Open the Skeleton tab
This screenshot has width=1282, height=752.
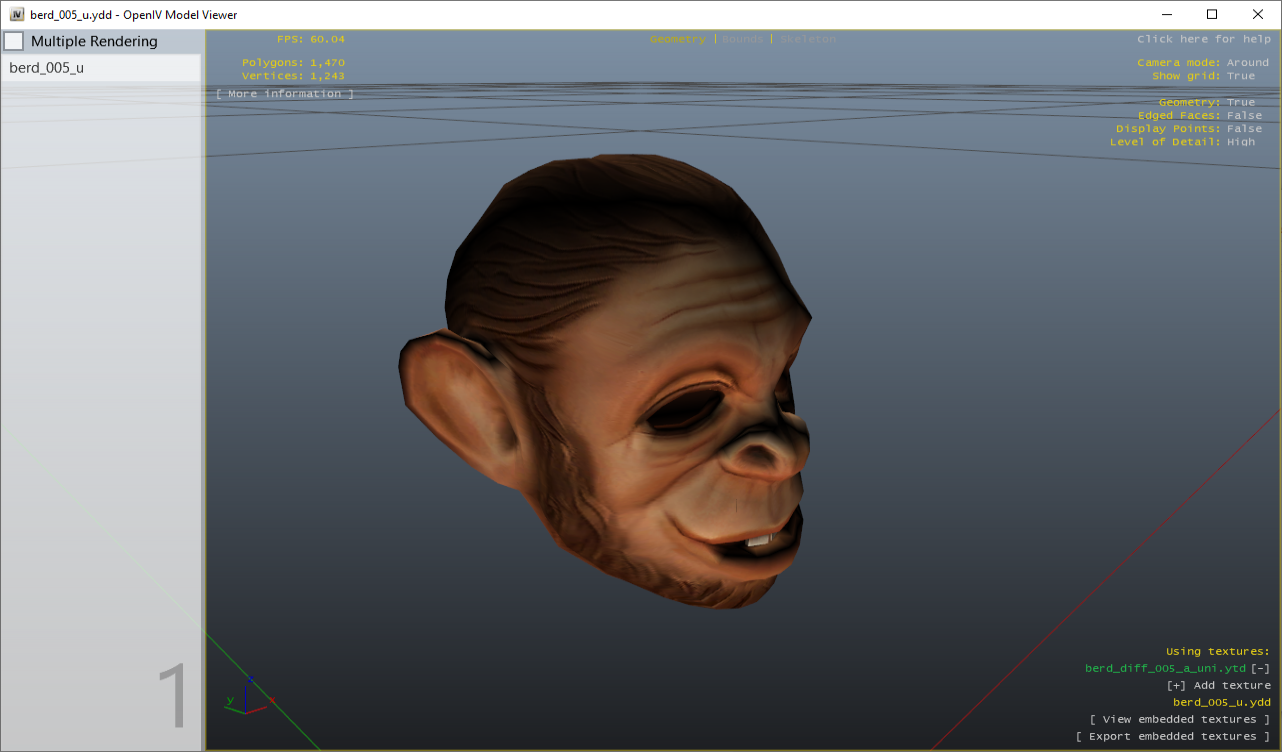coord(808,39)
